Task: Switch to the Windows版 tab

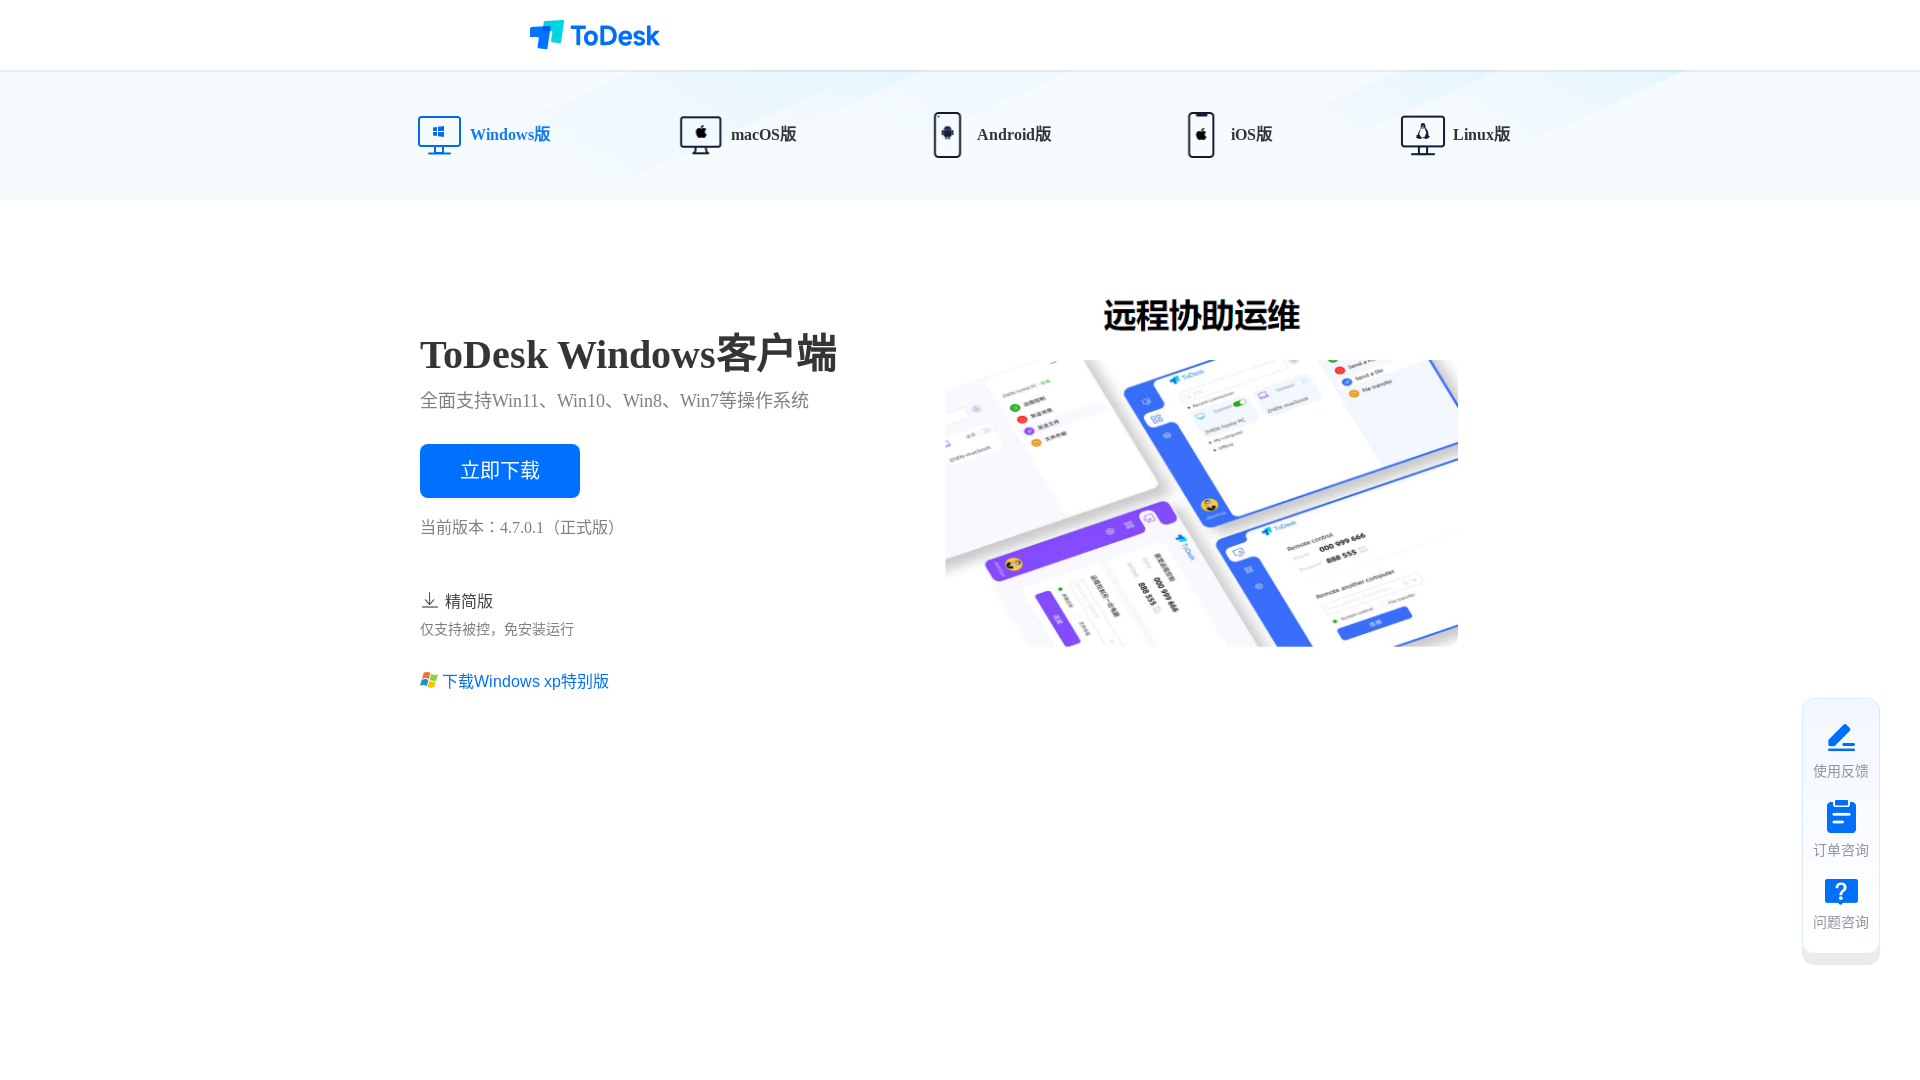Action: [x=484, y=135]
